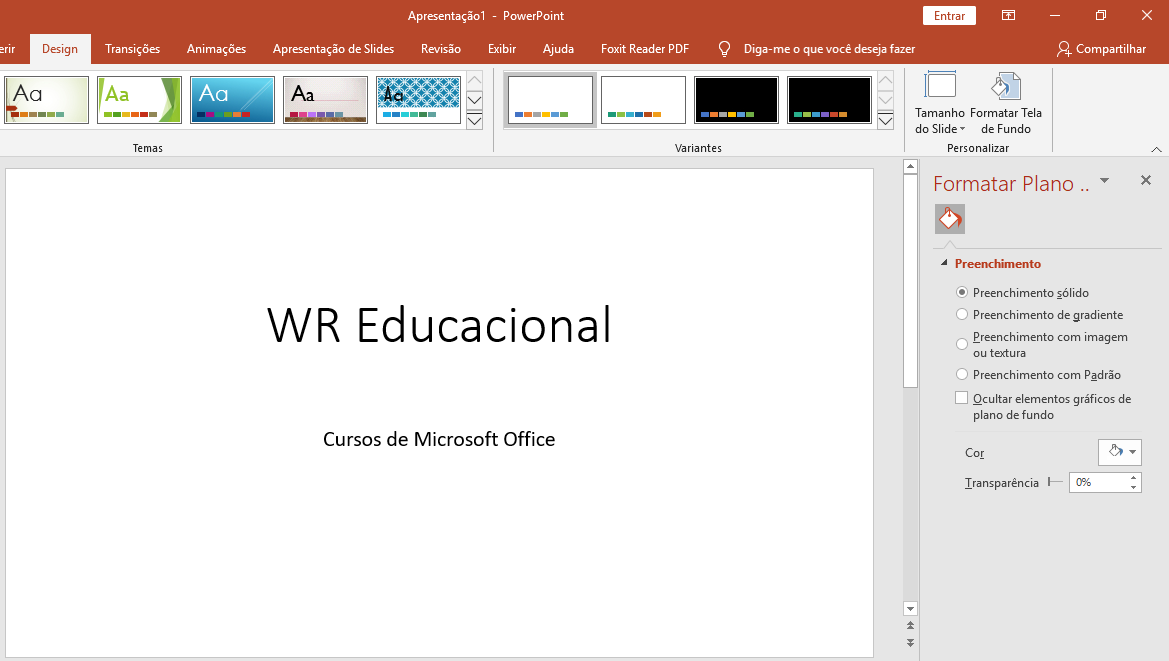Image resolution: width=1169 pixels, height=661 pixels.
Task: Switch to the Animações tab
Action: tap(216, 49)
